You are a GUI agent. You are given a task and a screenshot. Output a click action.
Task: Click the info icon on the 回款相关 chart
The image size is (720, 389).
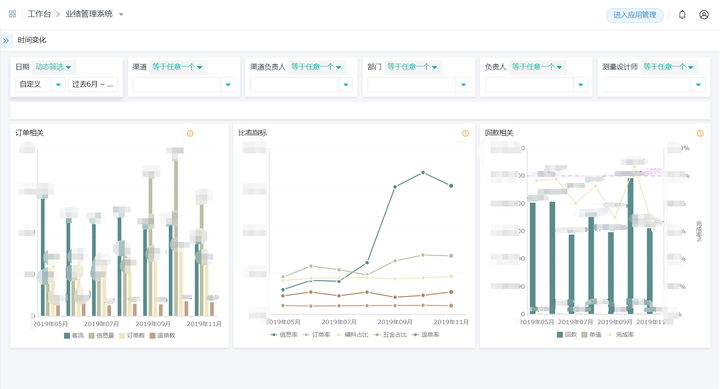[x=700, y=134]
